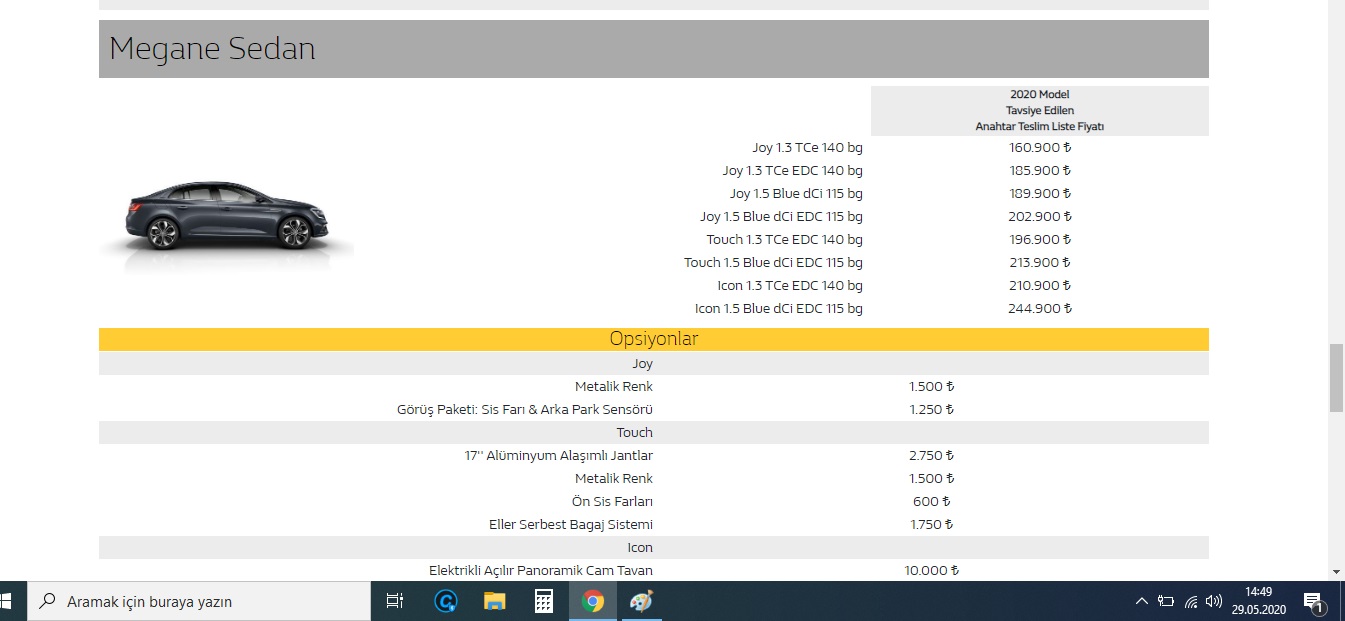1345x621 pixels.
Task: Click the scrollbar down arrow
Action: (x=1336, y=571)
